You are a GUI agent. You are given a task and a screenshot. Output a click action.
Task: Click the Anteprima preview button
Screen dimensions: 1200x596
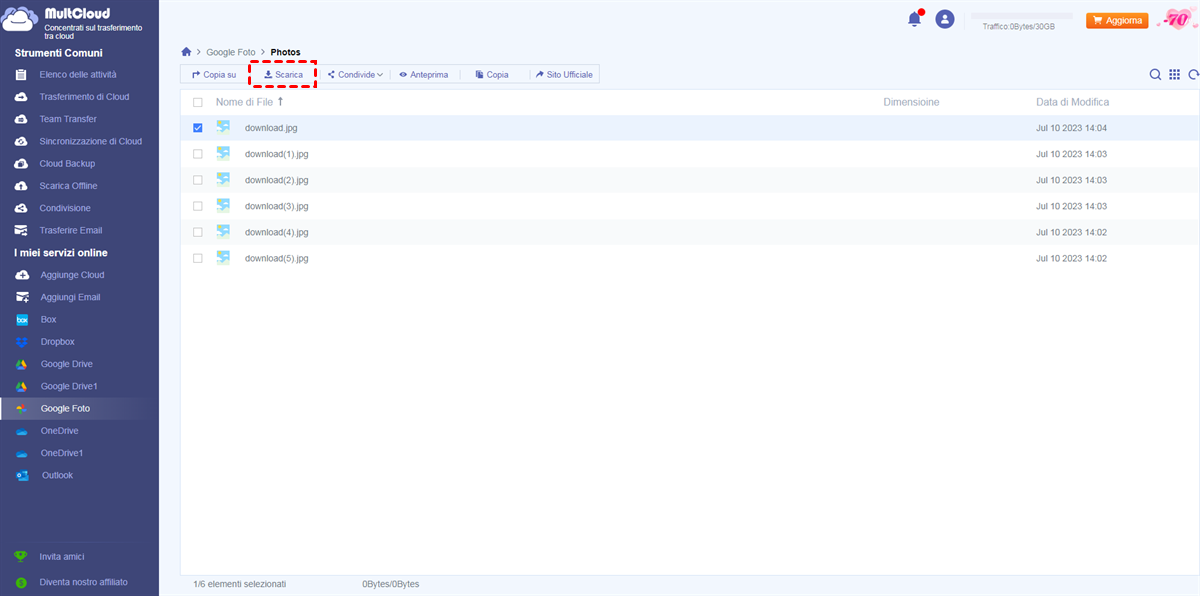tap(423, 75)
